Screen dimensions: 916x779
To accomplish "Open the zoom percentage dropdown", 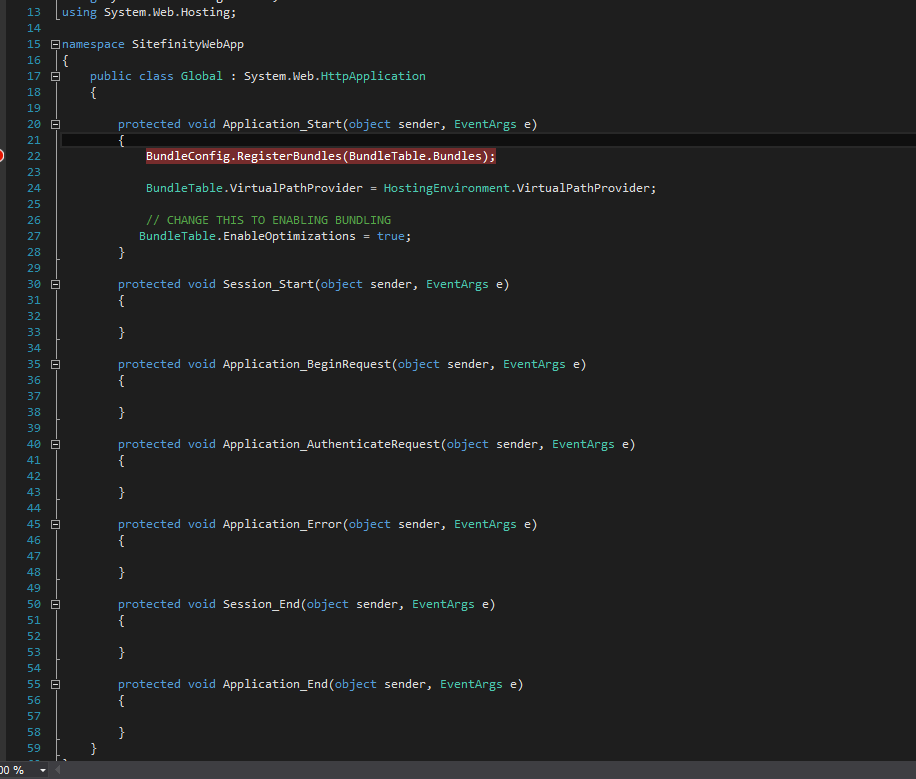I will 42,771.
